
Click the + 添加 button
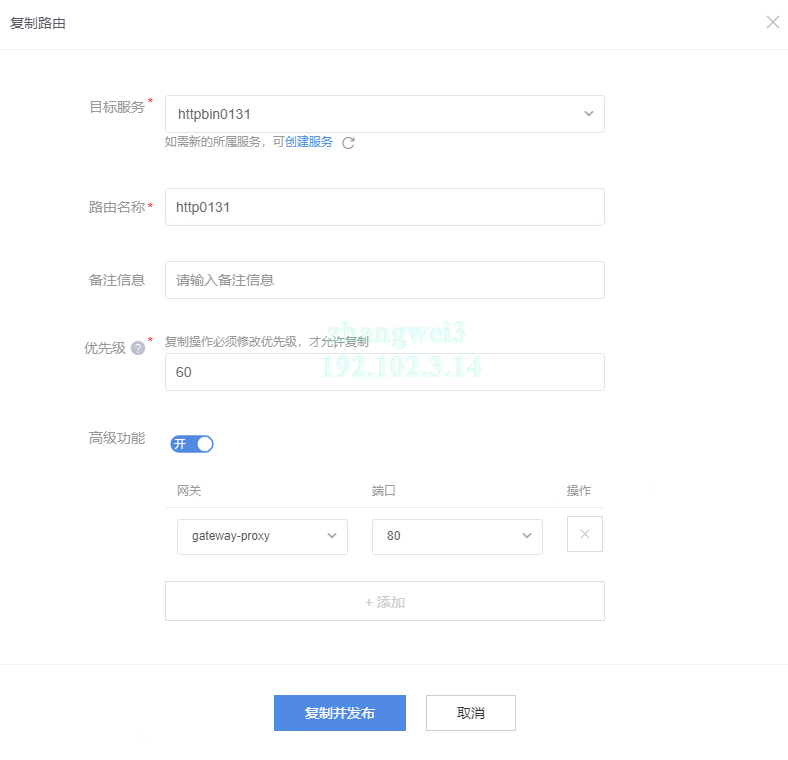click(384, 601)
